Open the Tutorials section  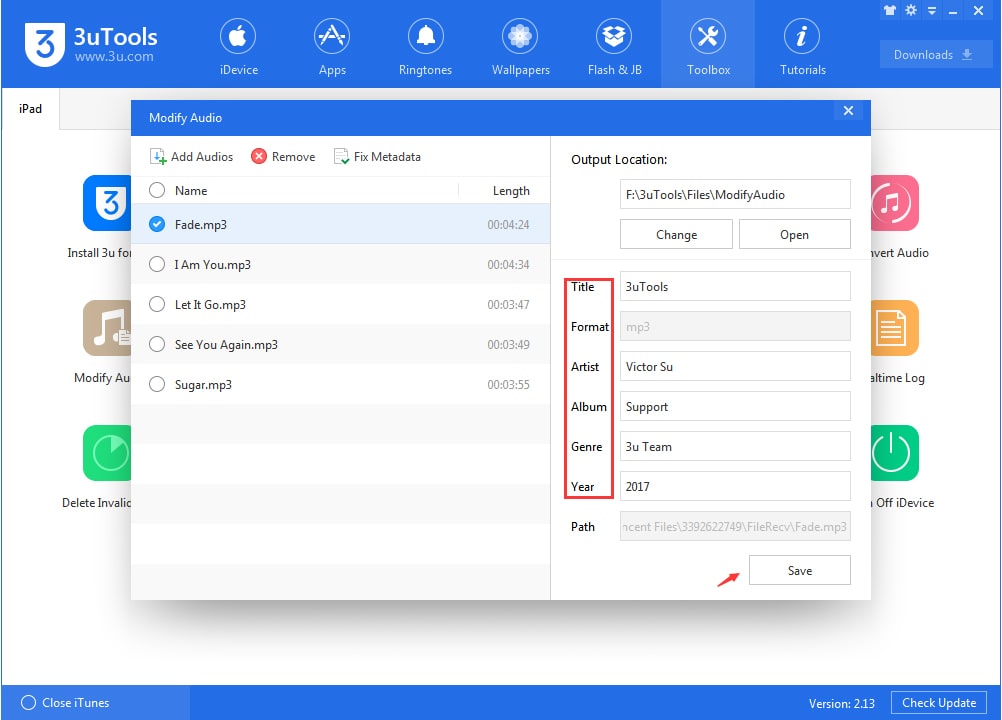click(x=801, y=45)
